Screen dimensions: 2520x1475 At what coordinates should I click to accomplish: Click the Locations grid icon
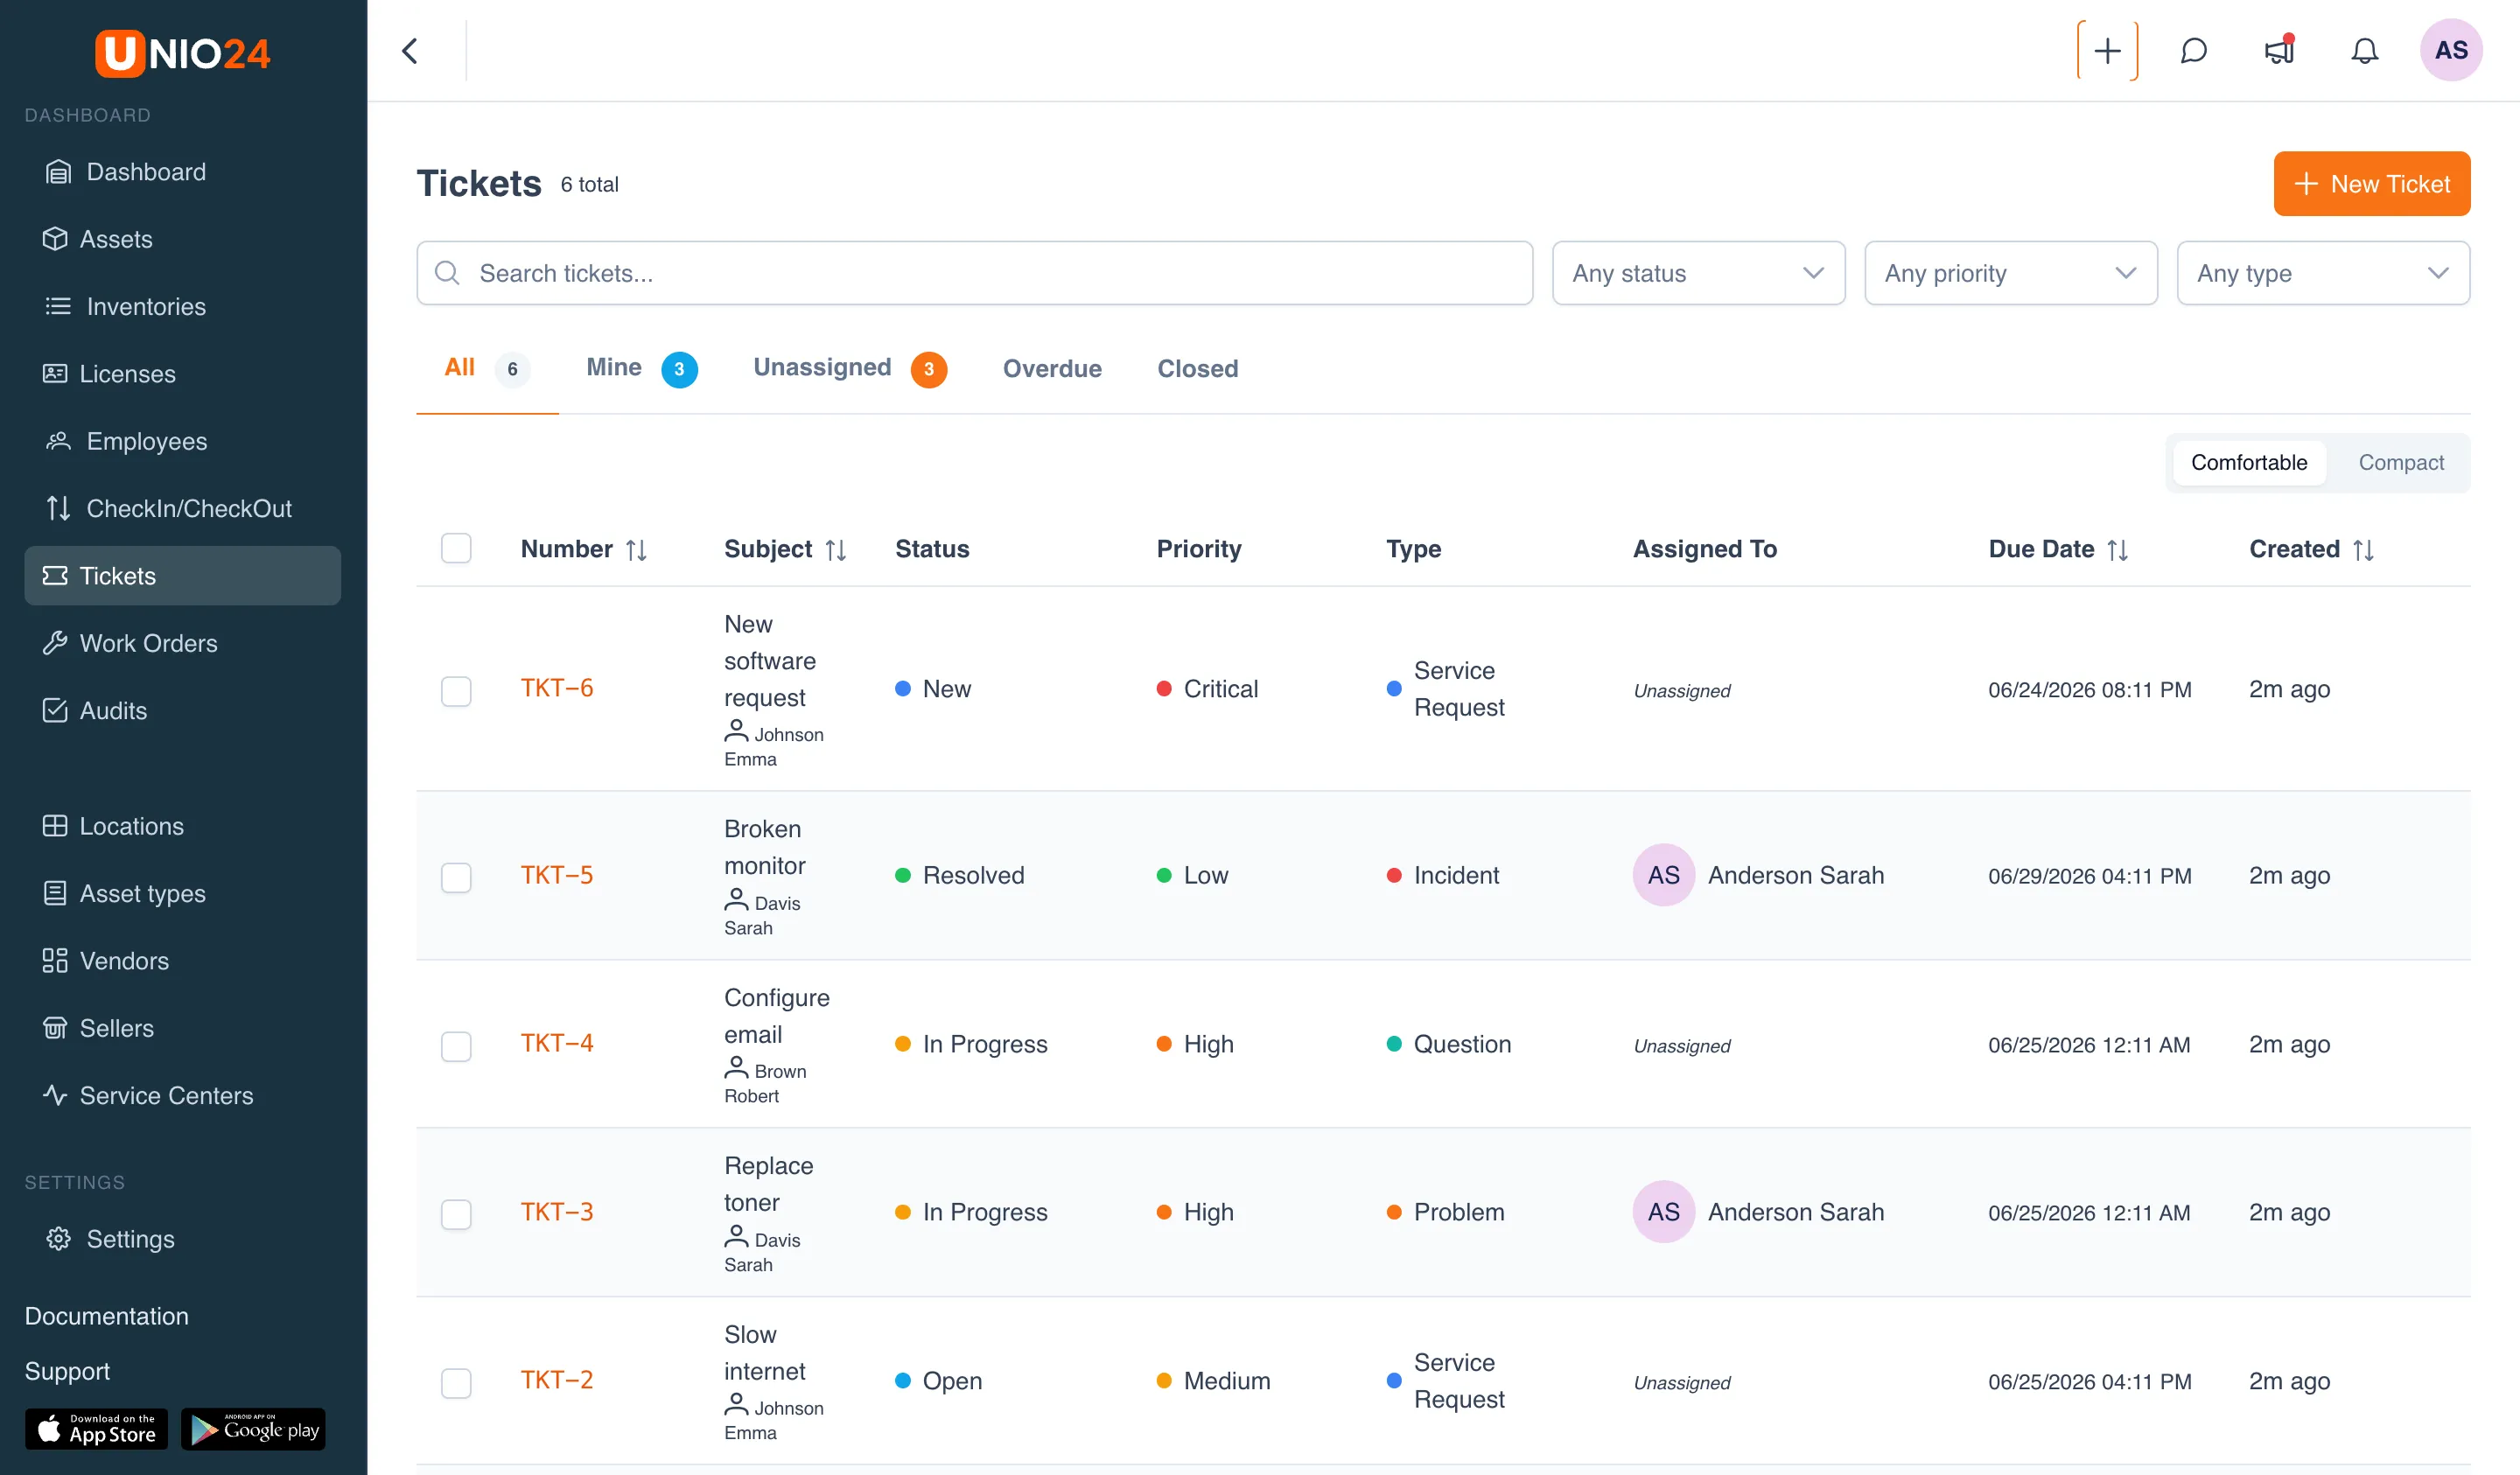[x=55, y=826]
